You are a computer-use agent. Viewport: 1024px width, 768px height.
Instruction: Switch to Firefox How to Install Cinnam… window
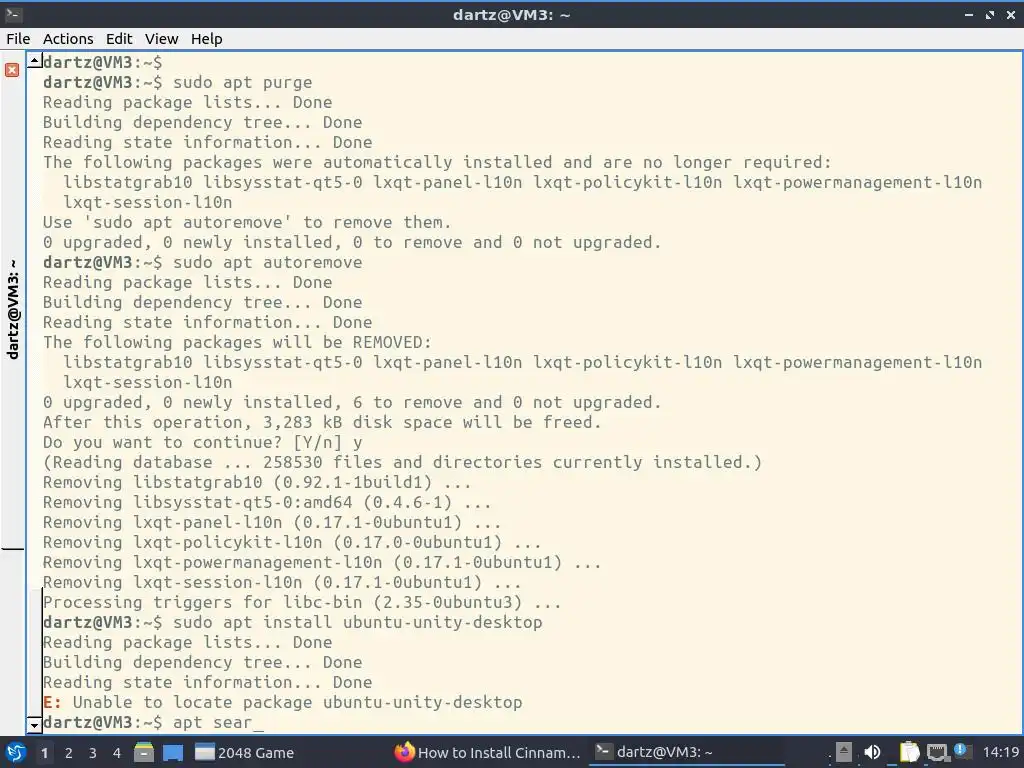coord(488,752)
